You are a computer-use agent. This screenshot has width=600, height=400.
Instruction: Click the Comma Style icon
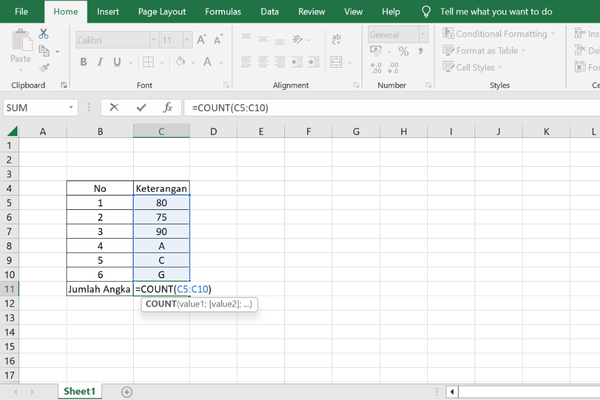pyautogui.click(x=420, y=51)
